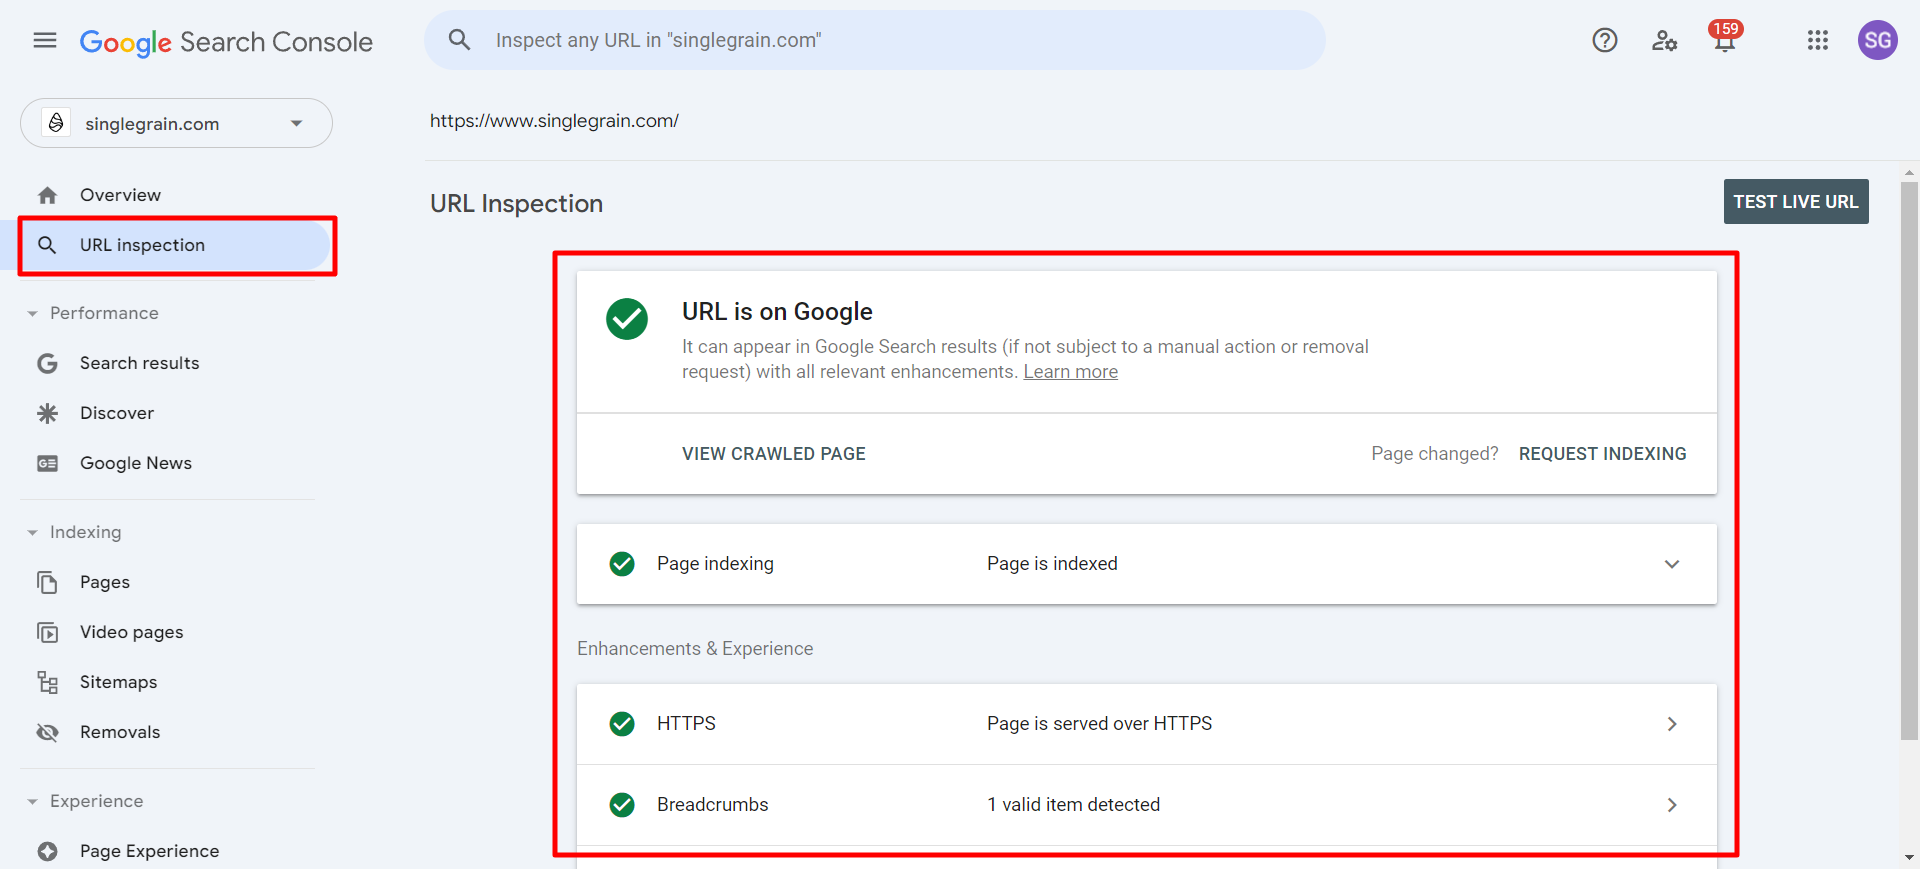Open the Google apps grid

[x=1818, y=40]
